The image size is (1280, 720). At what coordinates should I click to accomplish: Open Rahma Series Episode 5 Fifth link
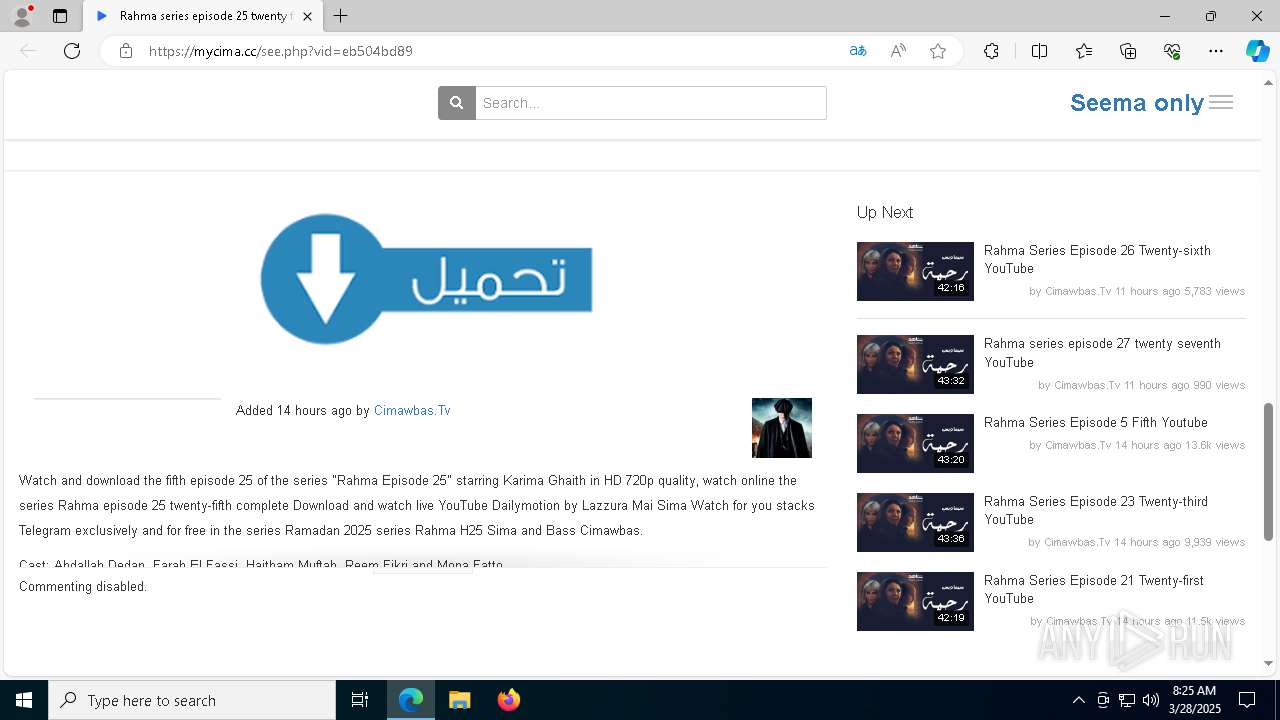tap(1096, 422)
